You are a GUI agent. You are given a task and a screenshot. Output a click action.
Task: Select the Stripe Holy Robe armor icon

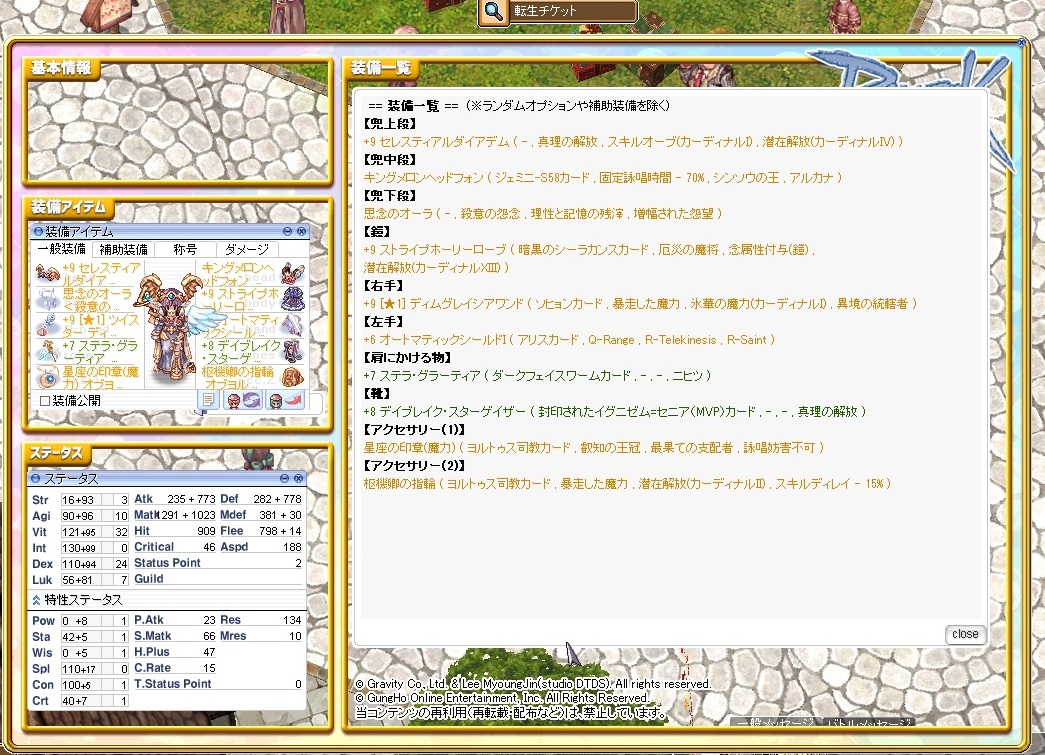[x=292, y=299]
